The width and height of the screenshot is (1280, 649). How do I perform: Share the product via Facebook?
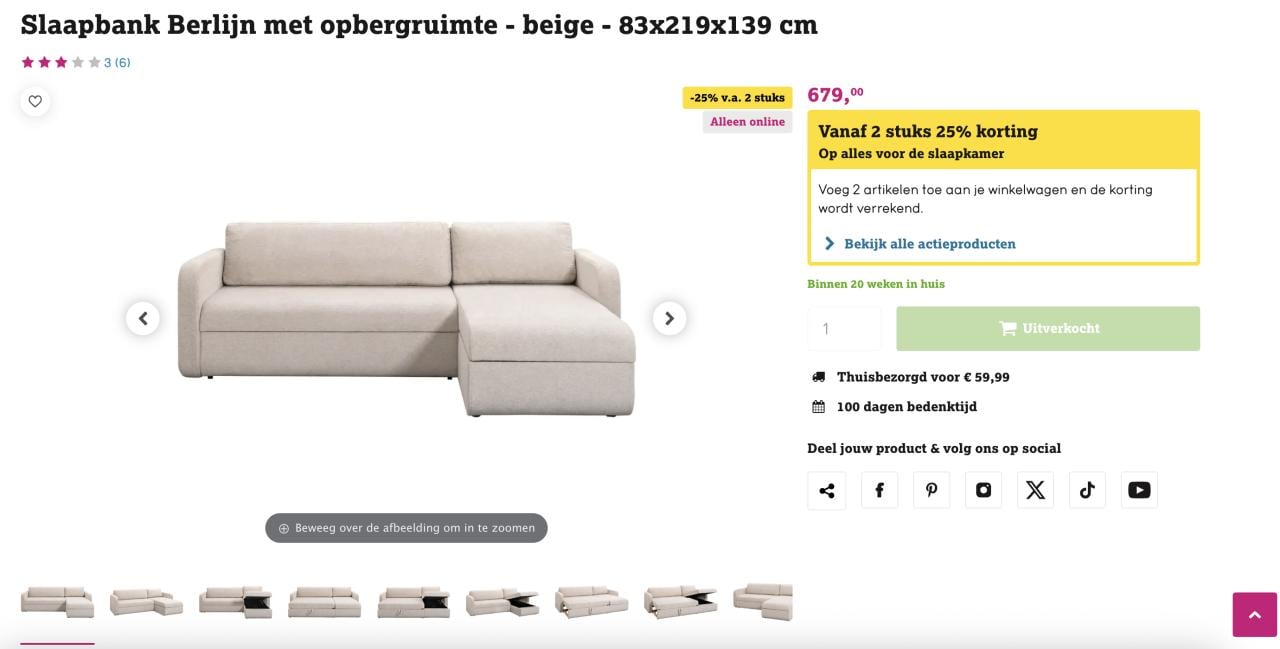coord(879,489)
